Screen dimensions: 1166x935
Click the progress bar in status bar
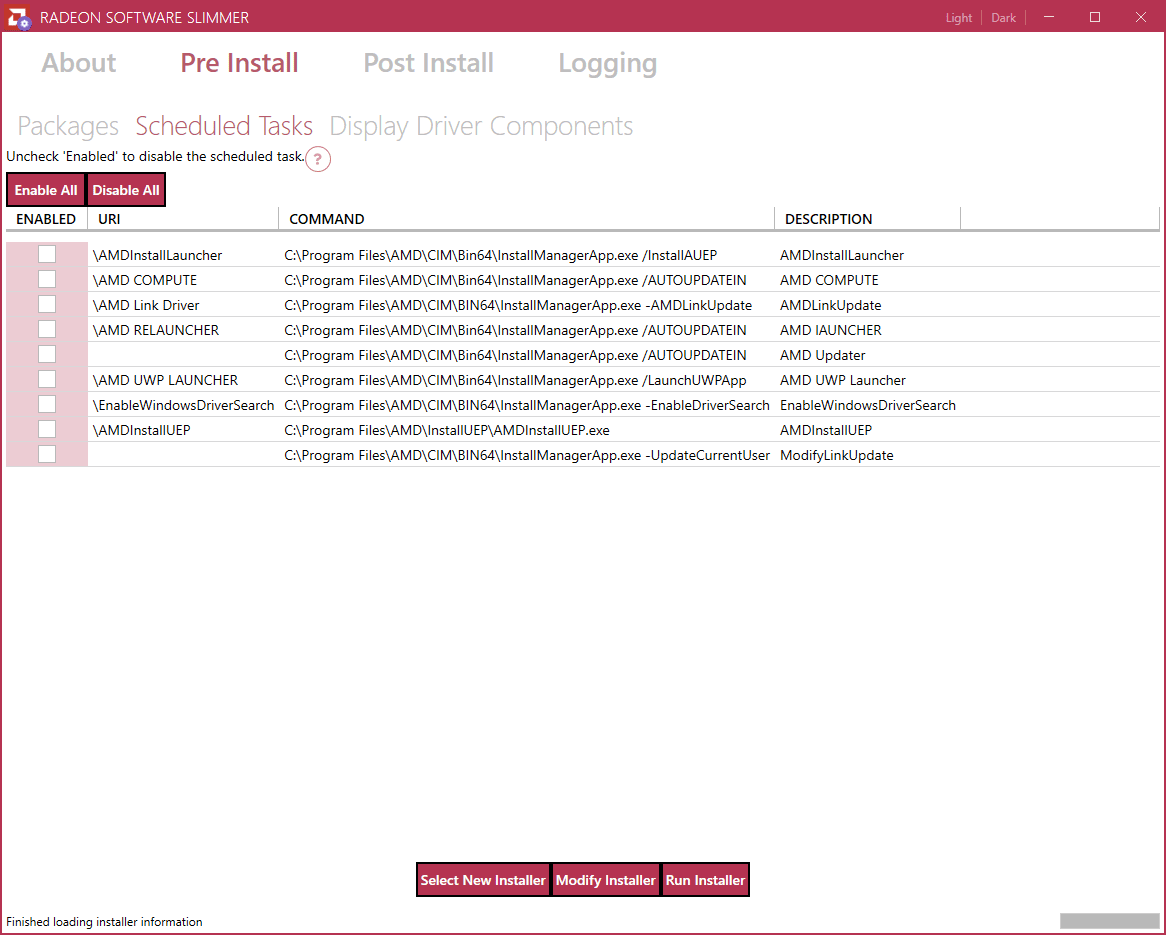[1109, 921]
